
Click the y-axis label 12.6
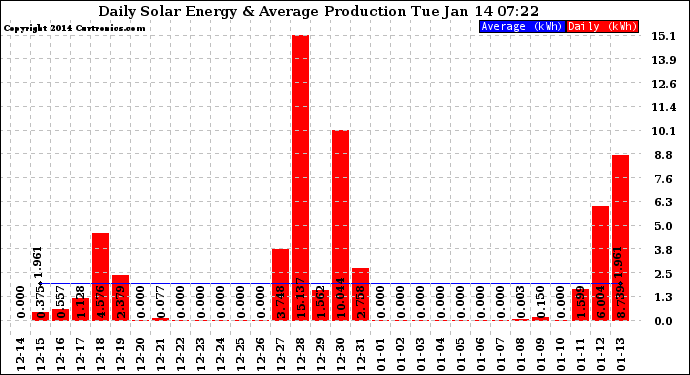663,84
